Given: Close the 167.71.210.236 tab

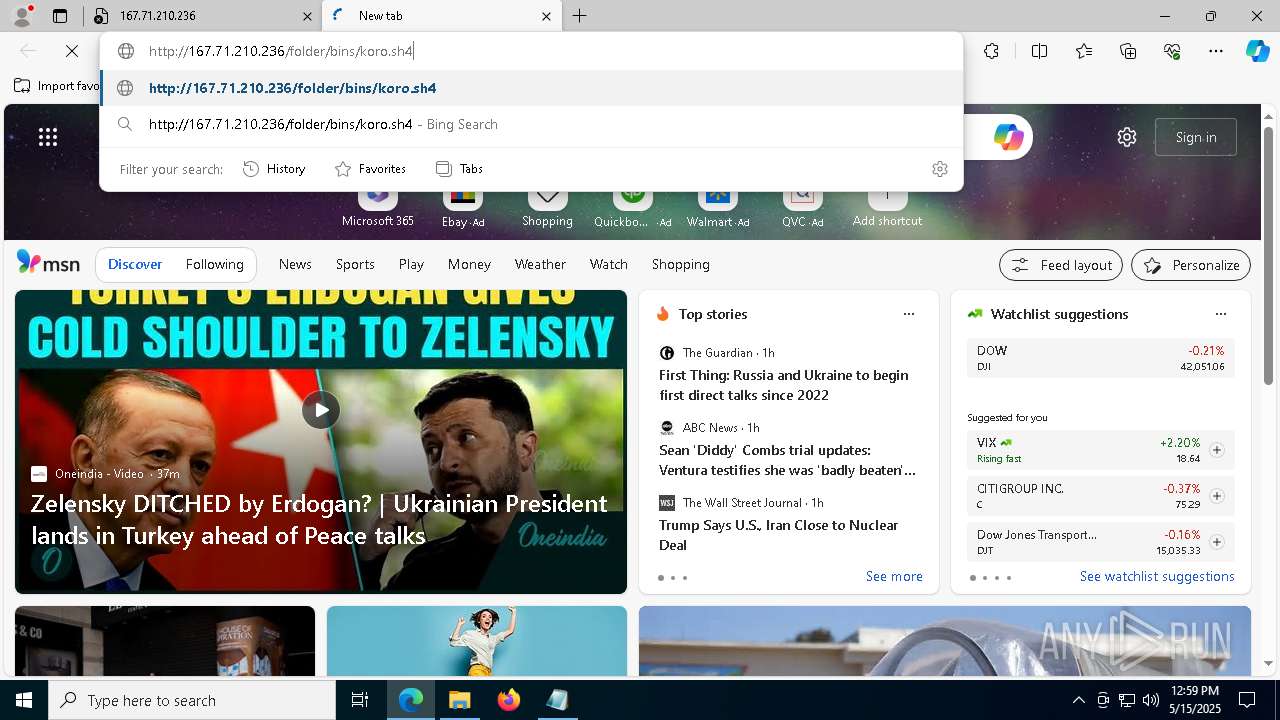Looking at the screenshot, I should 307,16.
